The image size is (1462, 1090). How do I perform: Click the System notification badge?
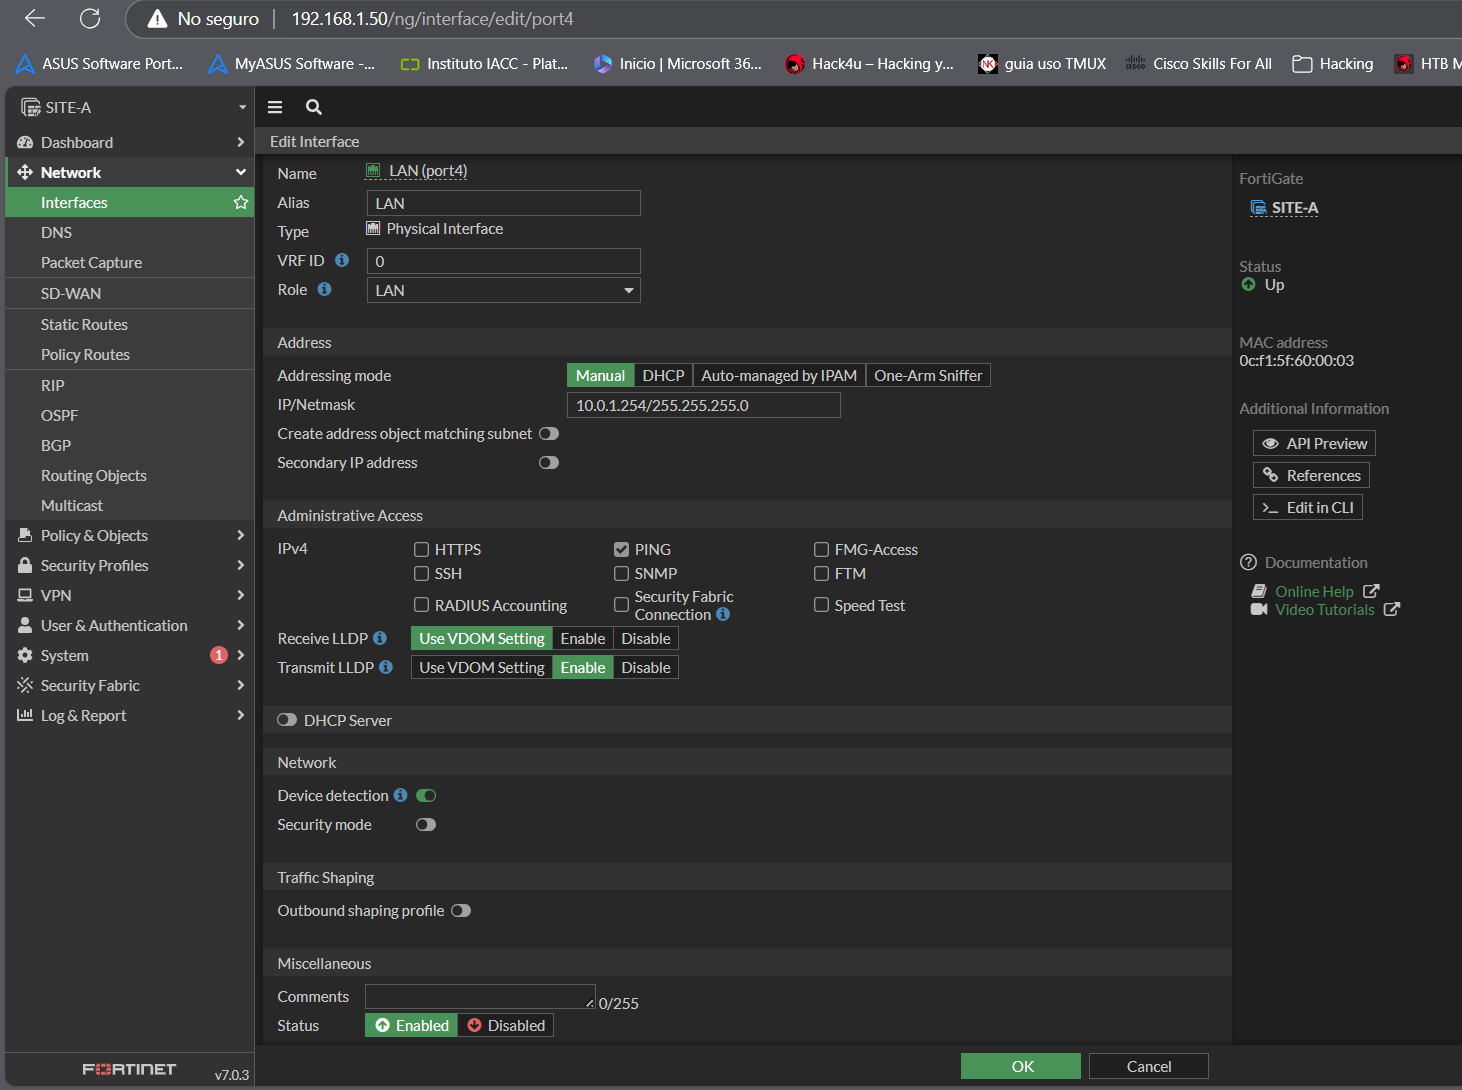(219, 655)
